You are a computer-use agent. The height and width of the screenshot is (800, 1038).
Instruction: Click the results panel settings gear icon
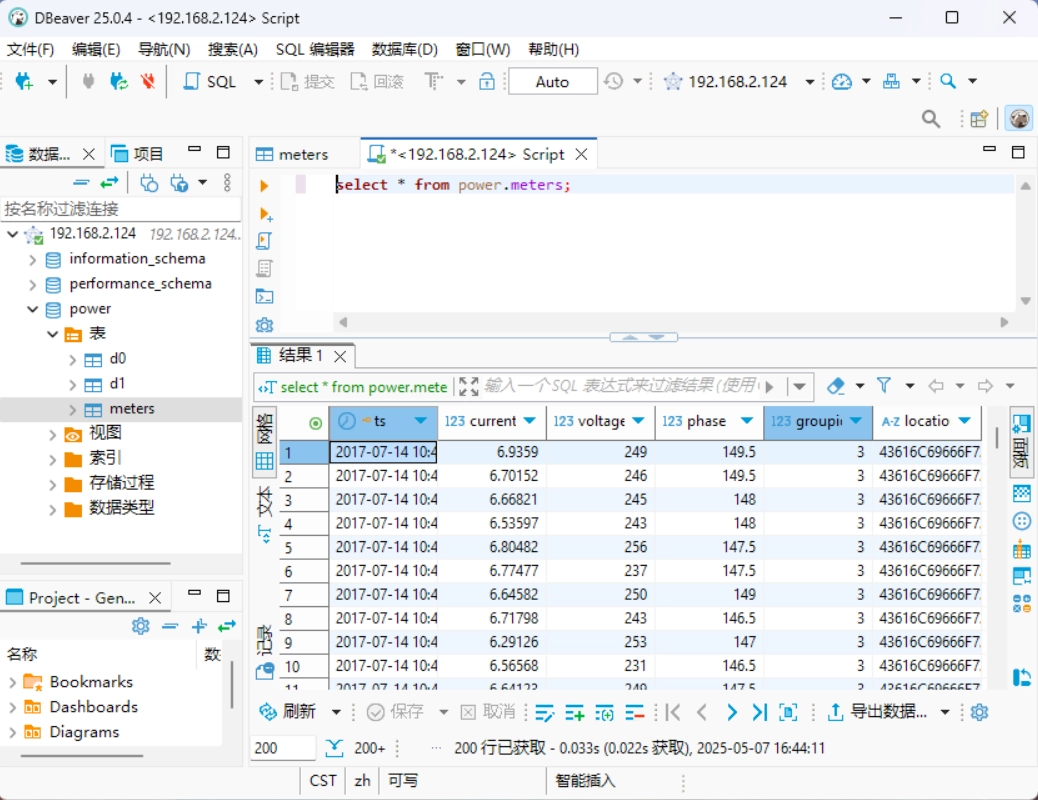[979, 712]
